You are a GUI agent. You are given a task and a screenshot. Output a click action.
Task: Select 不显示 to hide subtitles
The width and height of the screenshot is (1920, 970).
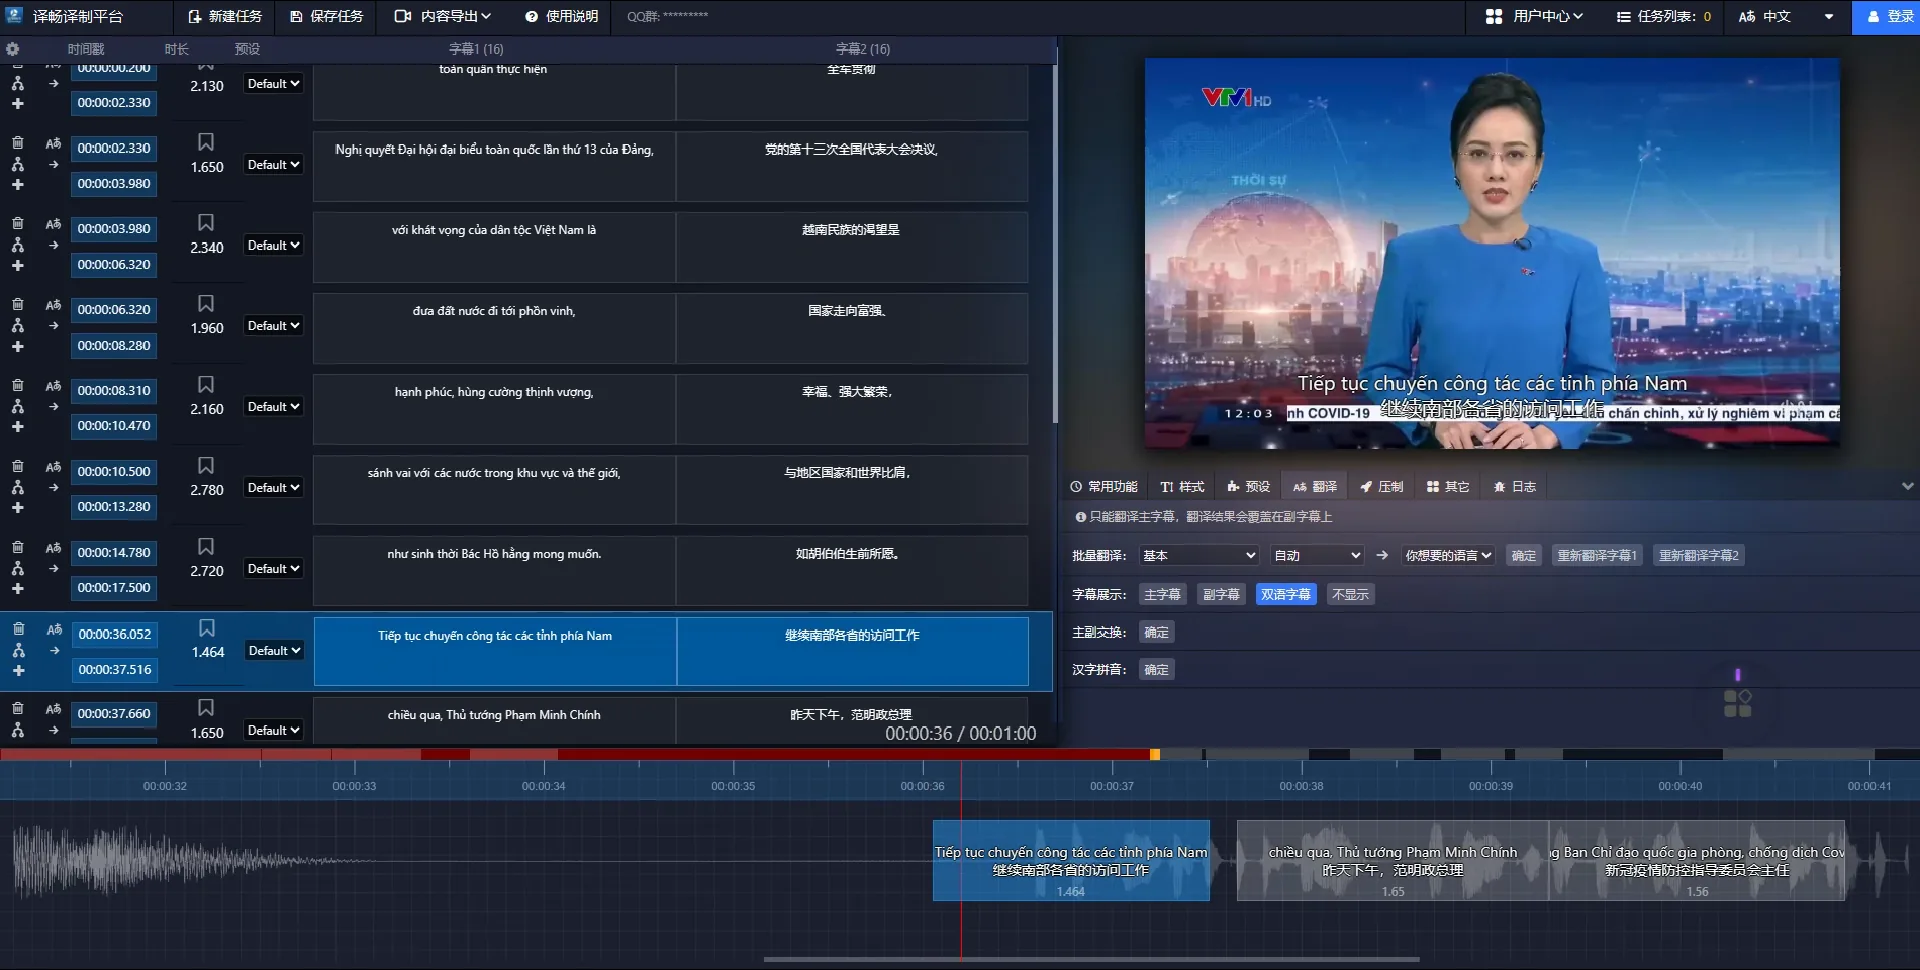coord(1350,595)
